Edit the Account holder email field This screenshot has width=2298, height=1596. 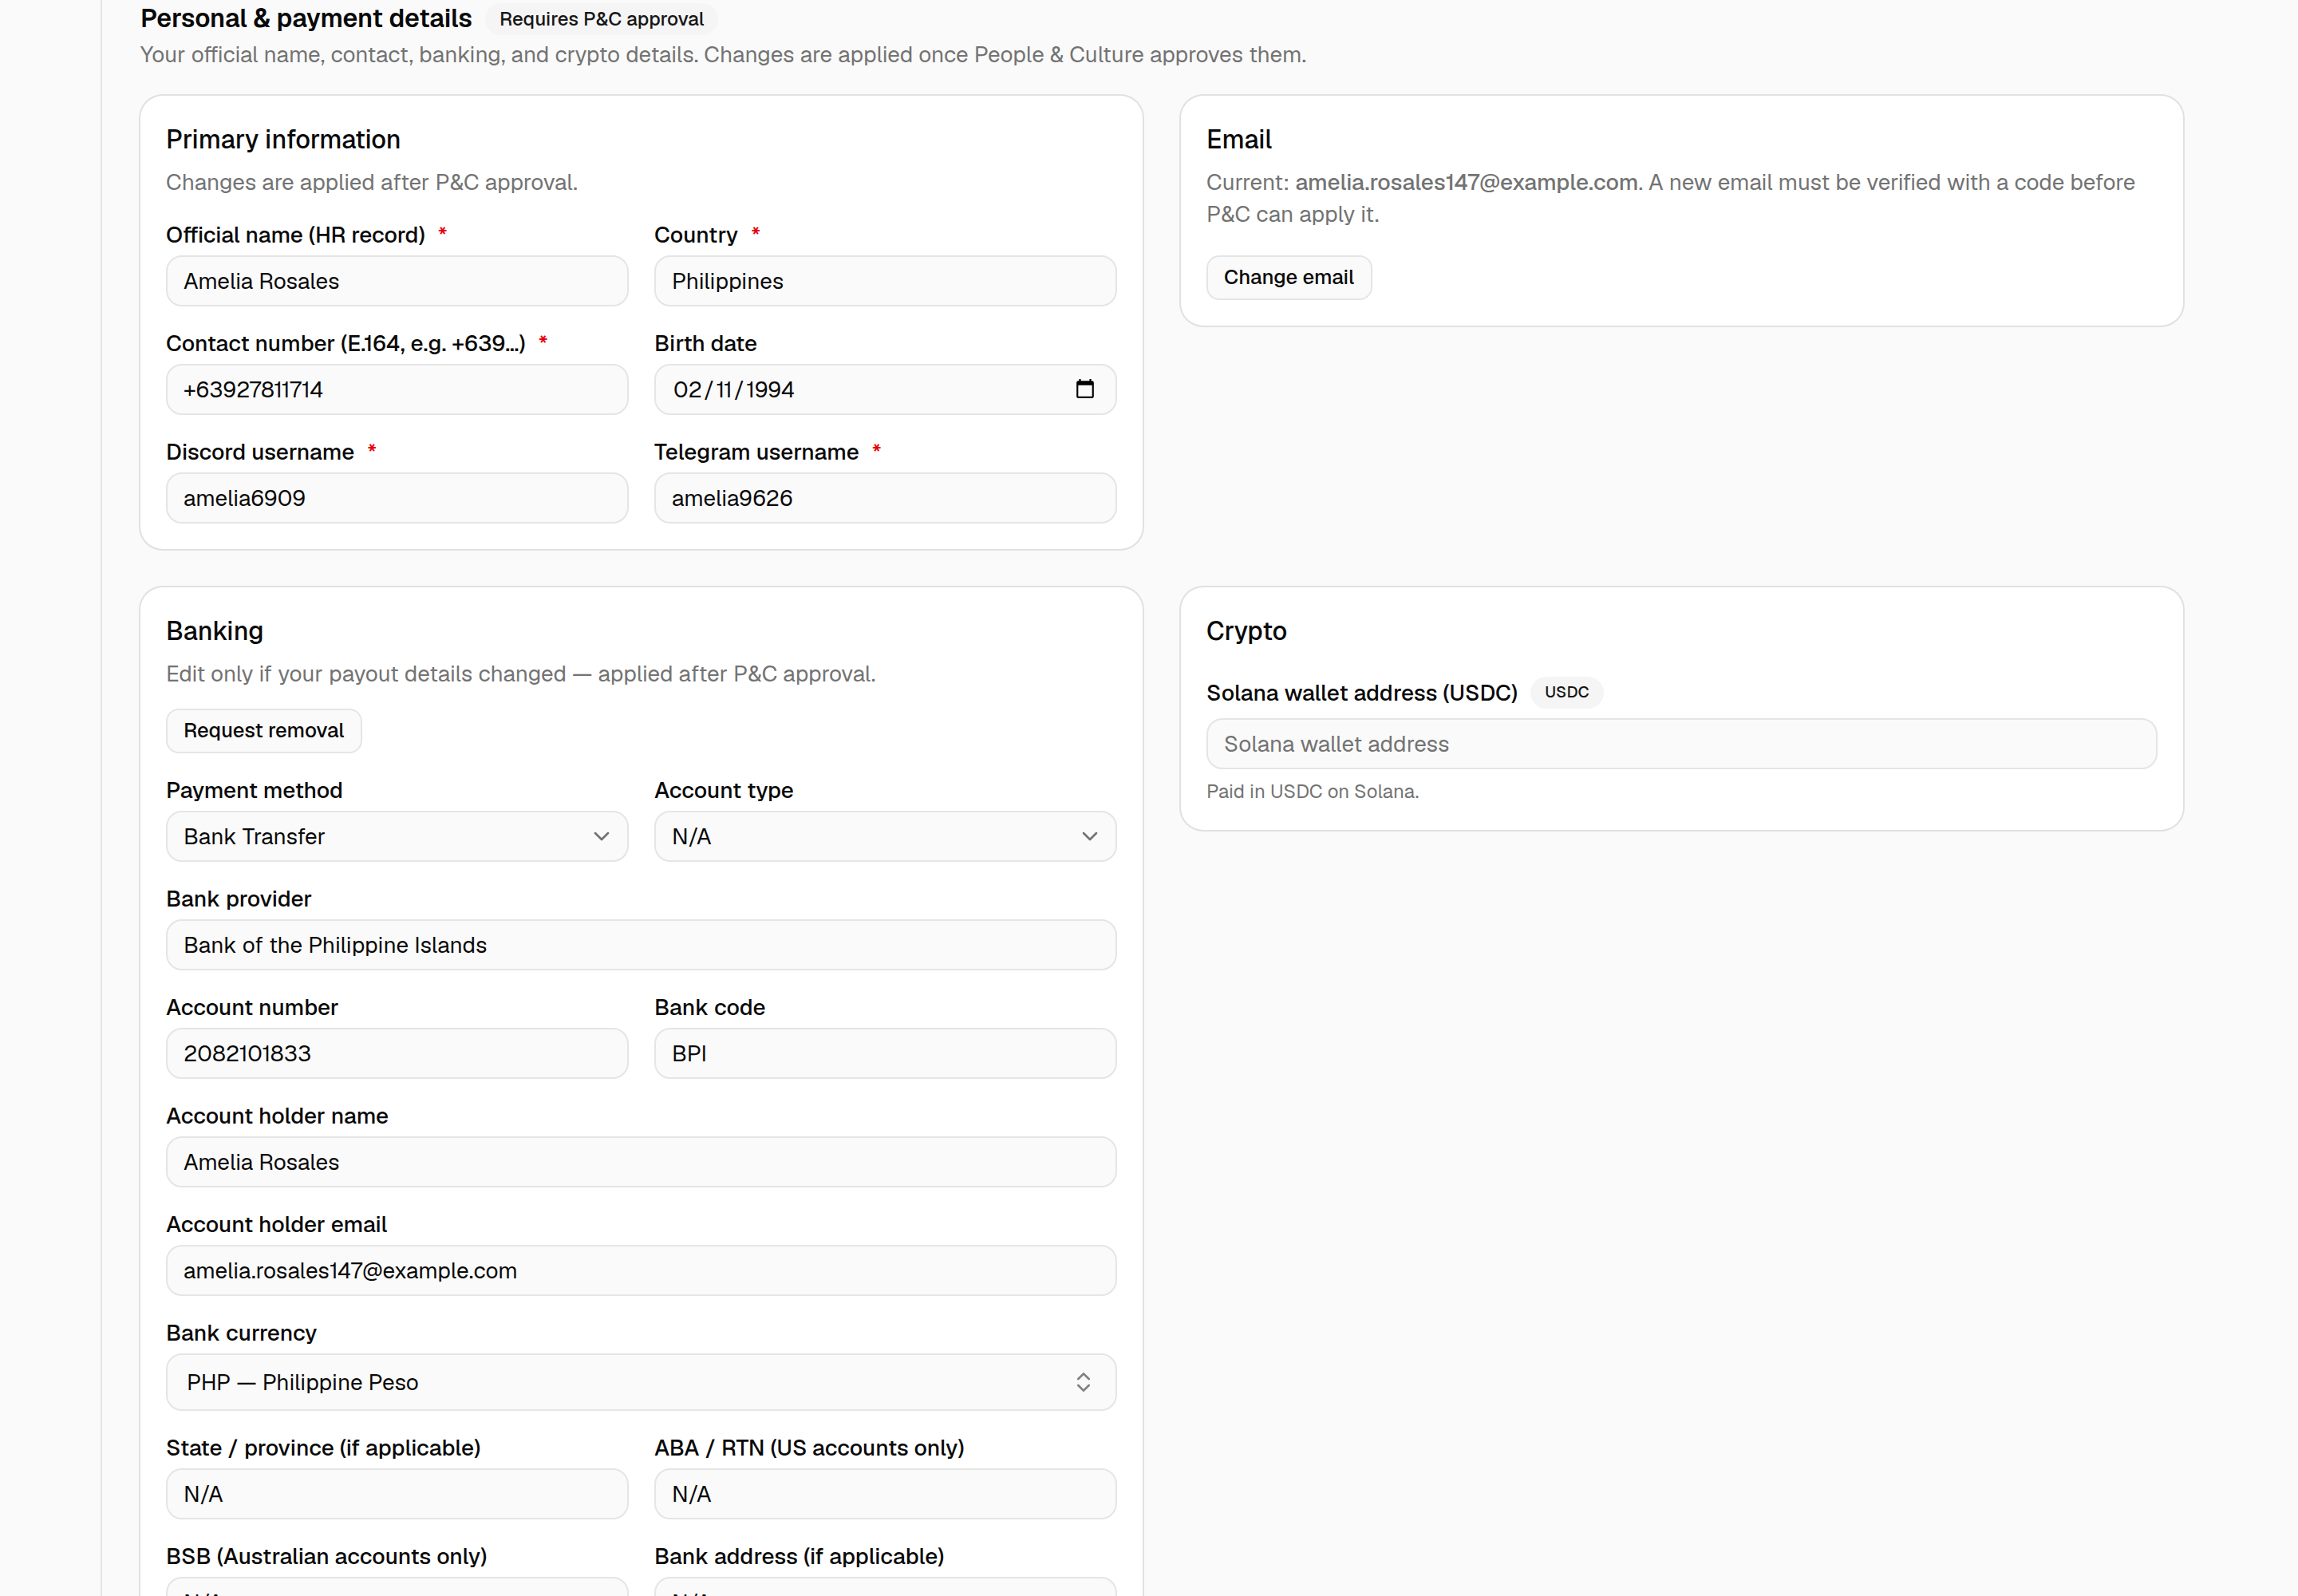[641, 1270]
